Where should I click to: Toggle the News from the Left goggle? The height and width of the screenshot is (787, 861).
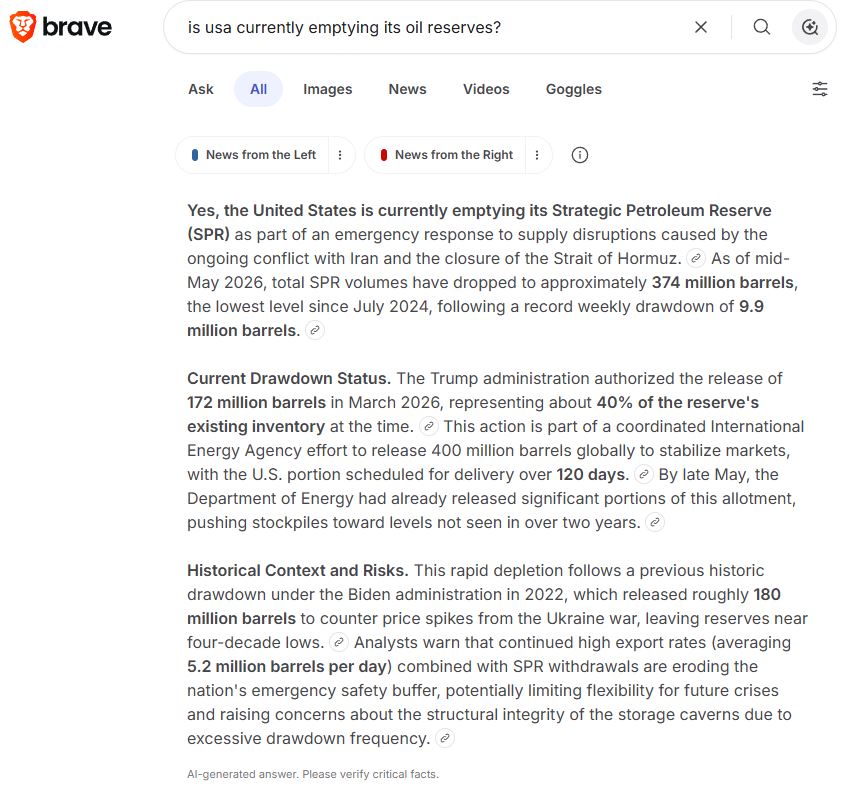click(x=253, y=155)
